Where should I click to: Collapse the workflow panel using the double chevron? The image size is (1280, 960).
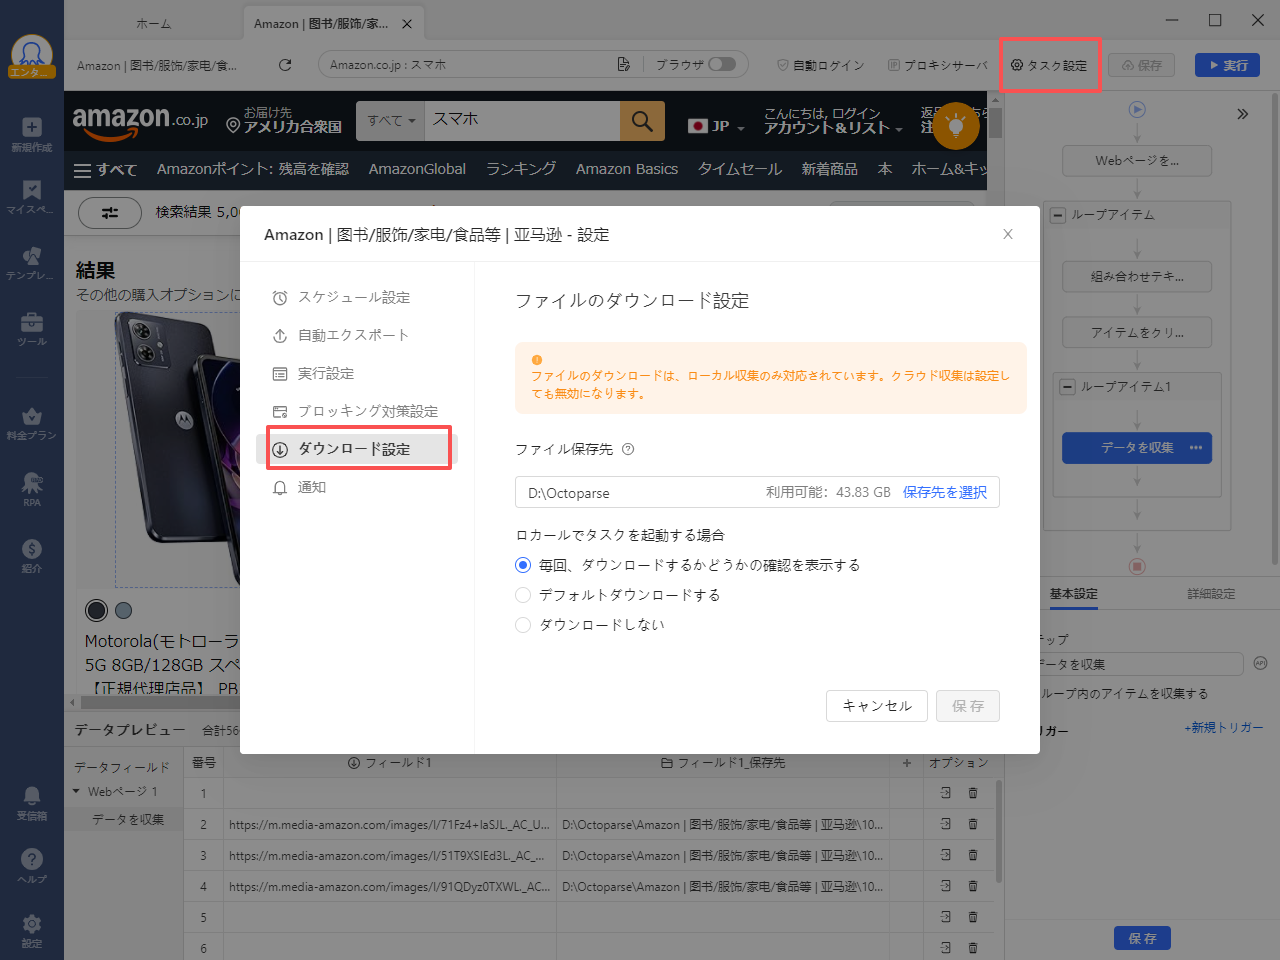[1243, 114]
